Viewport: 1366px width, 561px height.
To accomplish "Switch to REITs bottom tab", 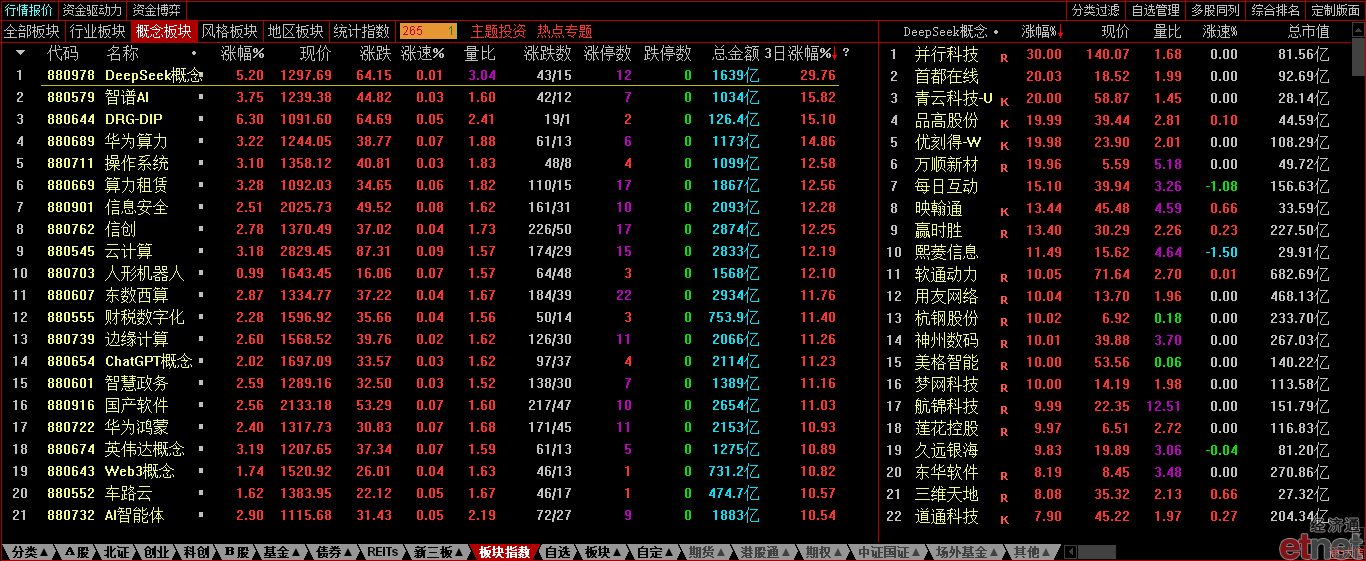I will 382,552.
